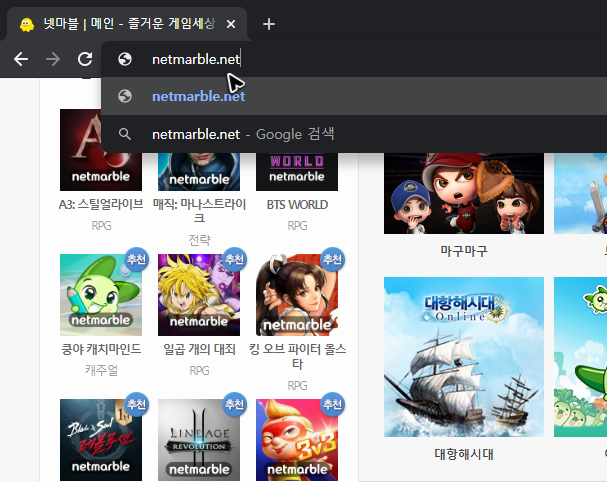Click the 추천 badge on Lineage Revolution
Screen dimensions: 607x482
coord(234,404)
